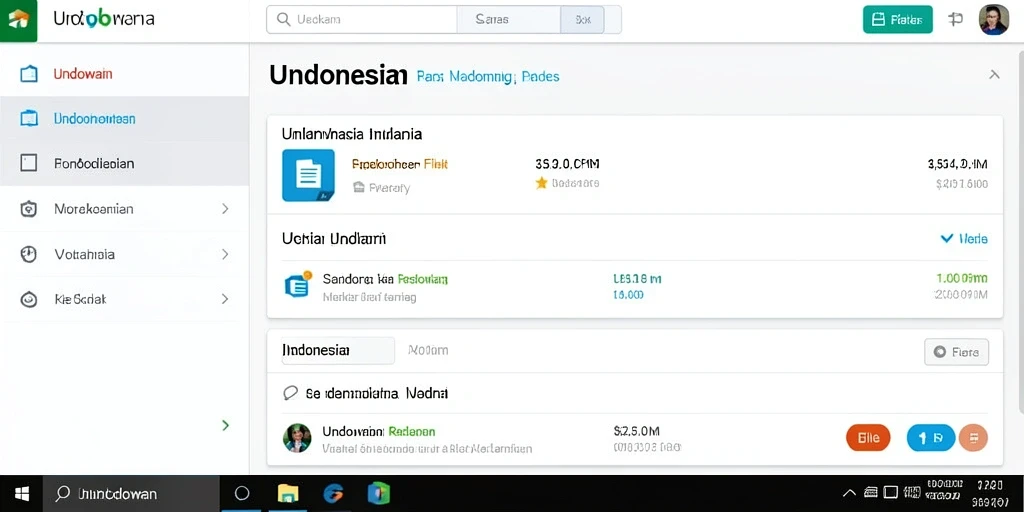Open Morekoanian sidebar item
1024x512 pixels.
[124, 208]
